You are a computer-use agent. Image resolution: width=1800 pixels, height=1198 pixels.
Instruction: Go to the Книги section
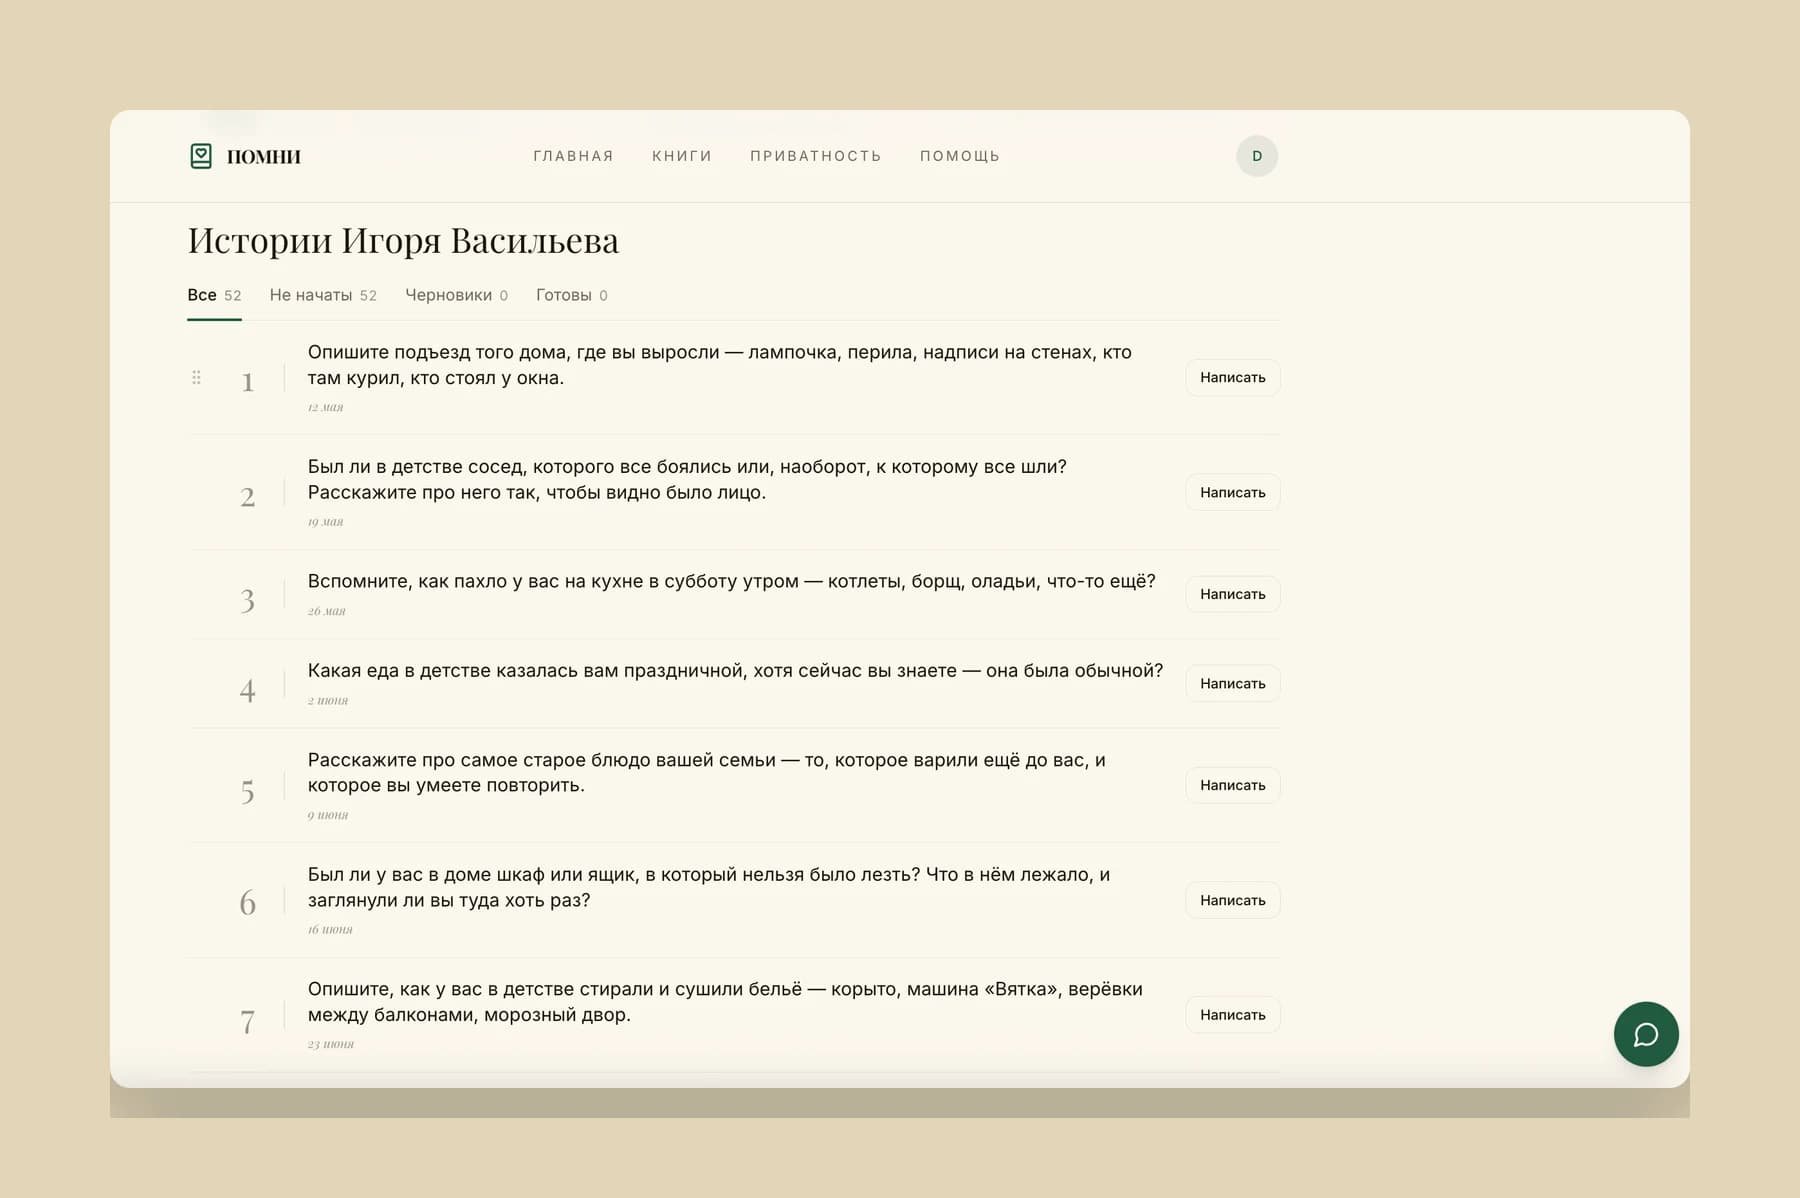coord(682,156)
